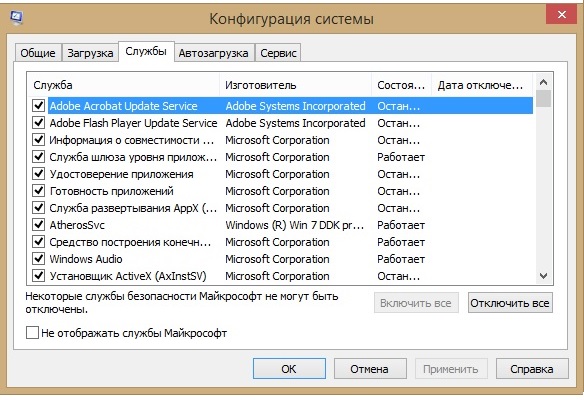Uncheck the Удостоверение приложения checkbox
584x400 pixels.
tap(38, 174)
